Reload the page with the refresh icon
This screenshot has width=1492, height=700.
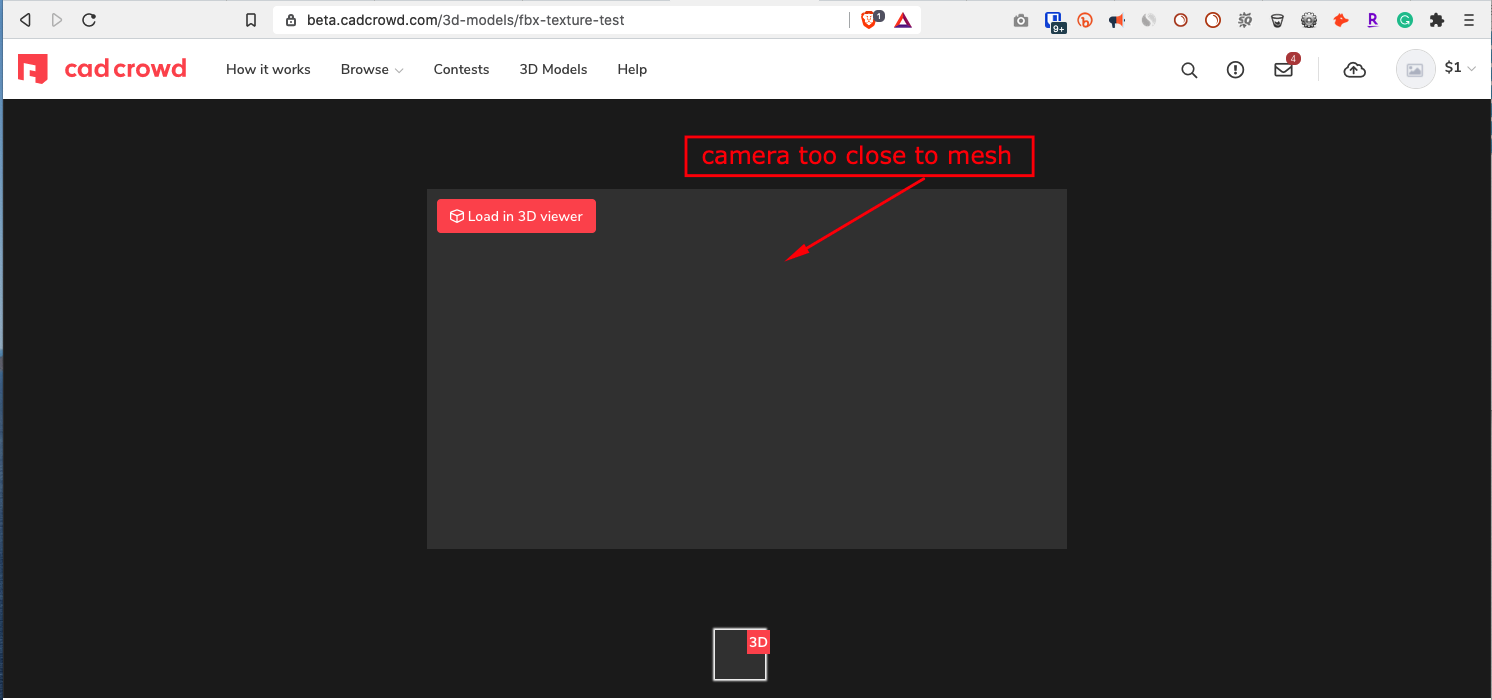(89, 20)
